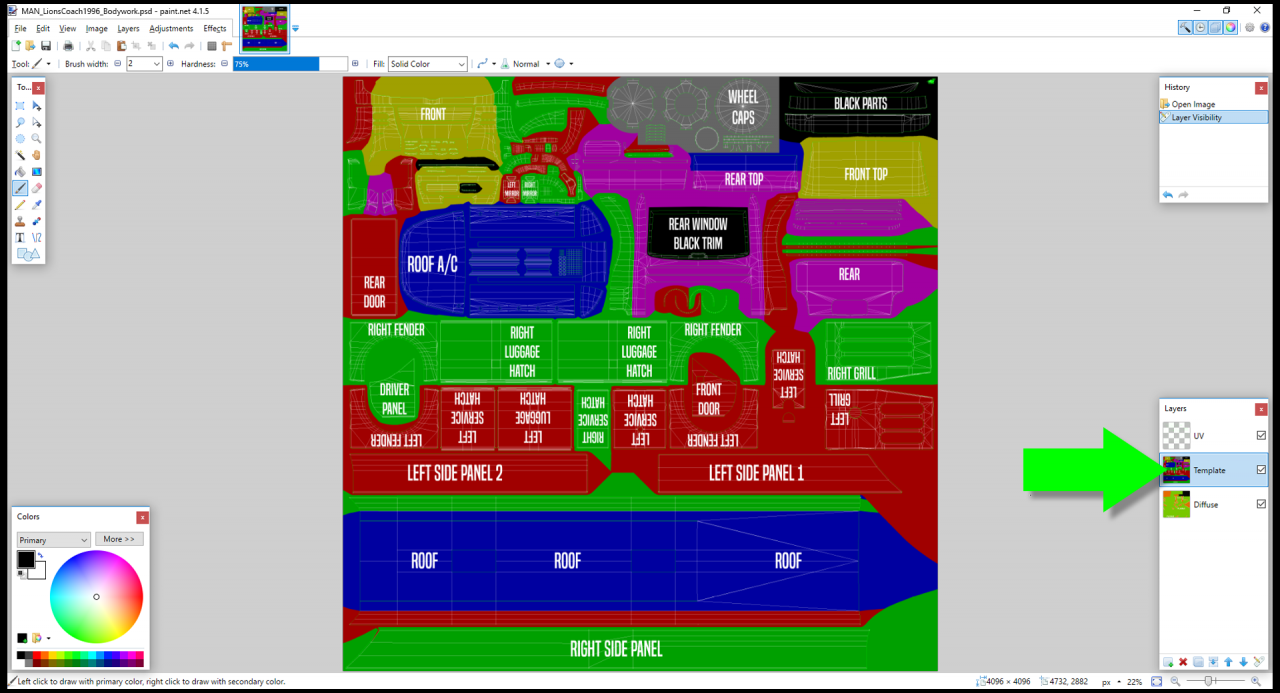Select the Magic Wand tool

click(20, 155)
